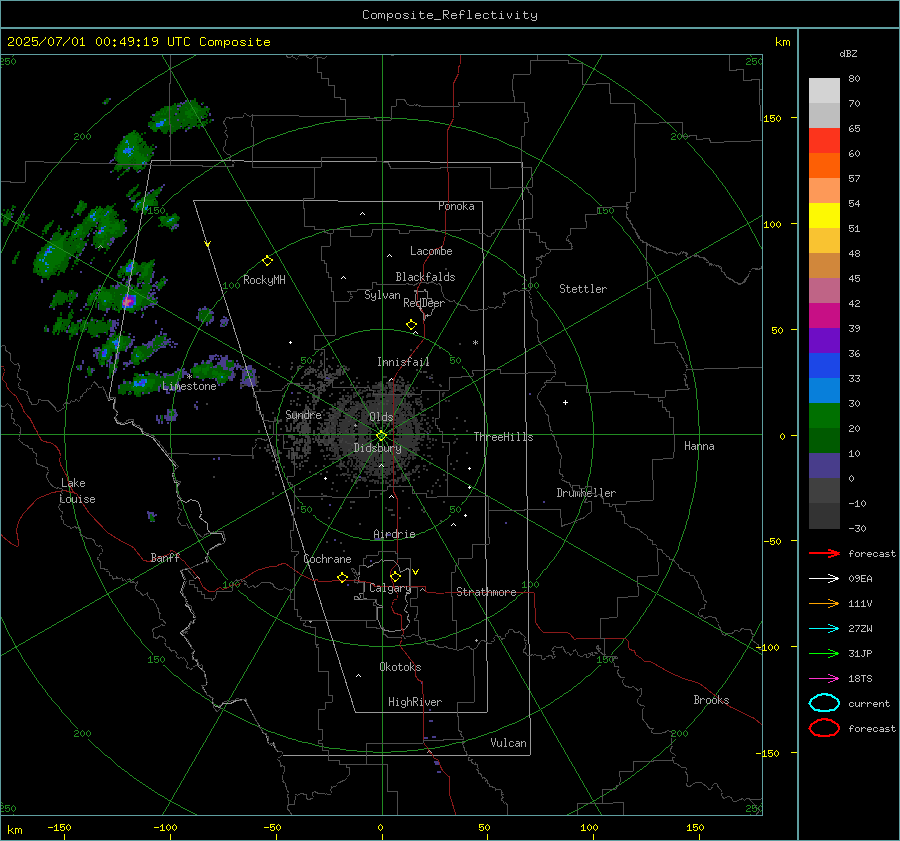Click the Stettler label
This screenshot has width=900, height=841.
(x=583, y=289)
